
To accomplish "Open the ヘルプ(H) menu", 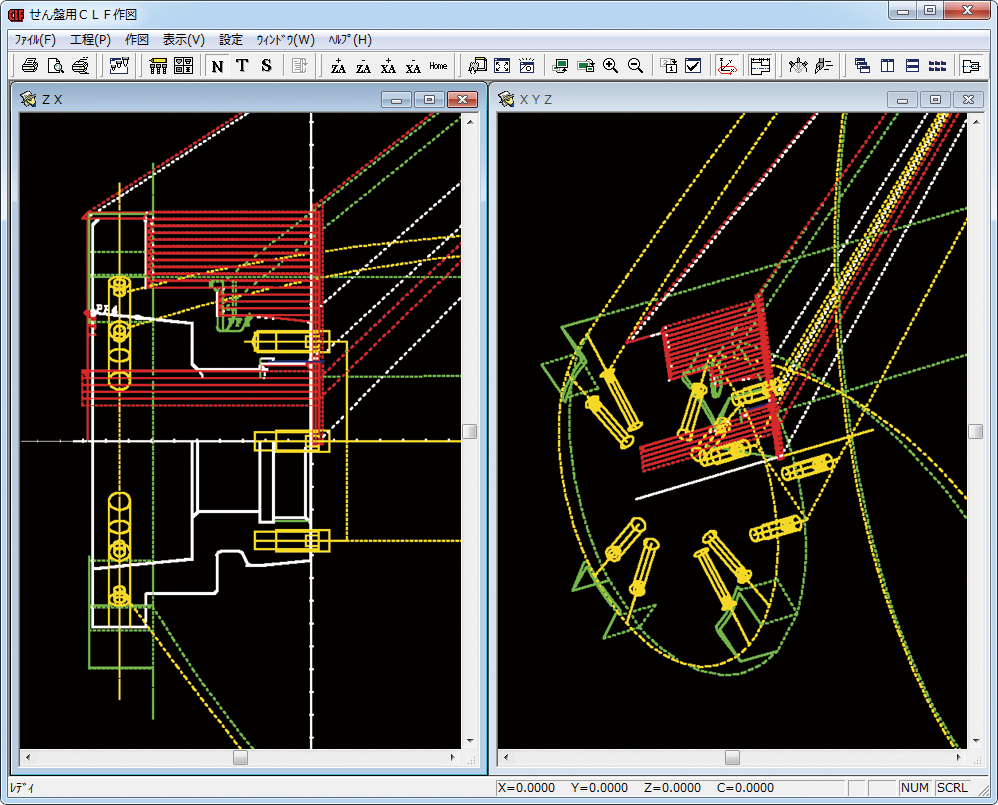I will [350, 39].
